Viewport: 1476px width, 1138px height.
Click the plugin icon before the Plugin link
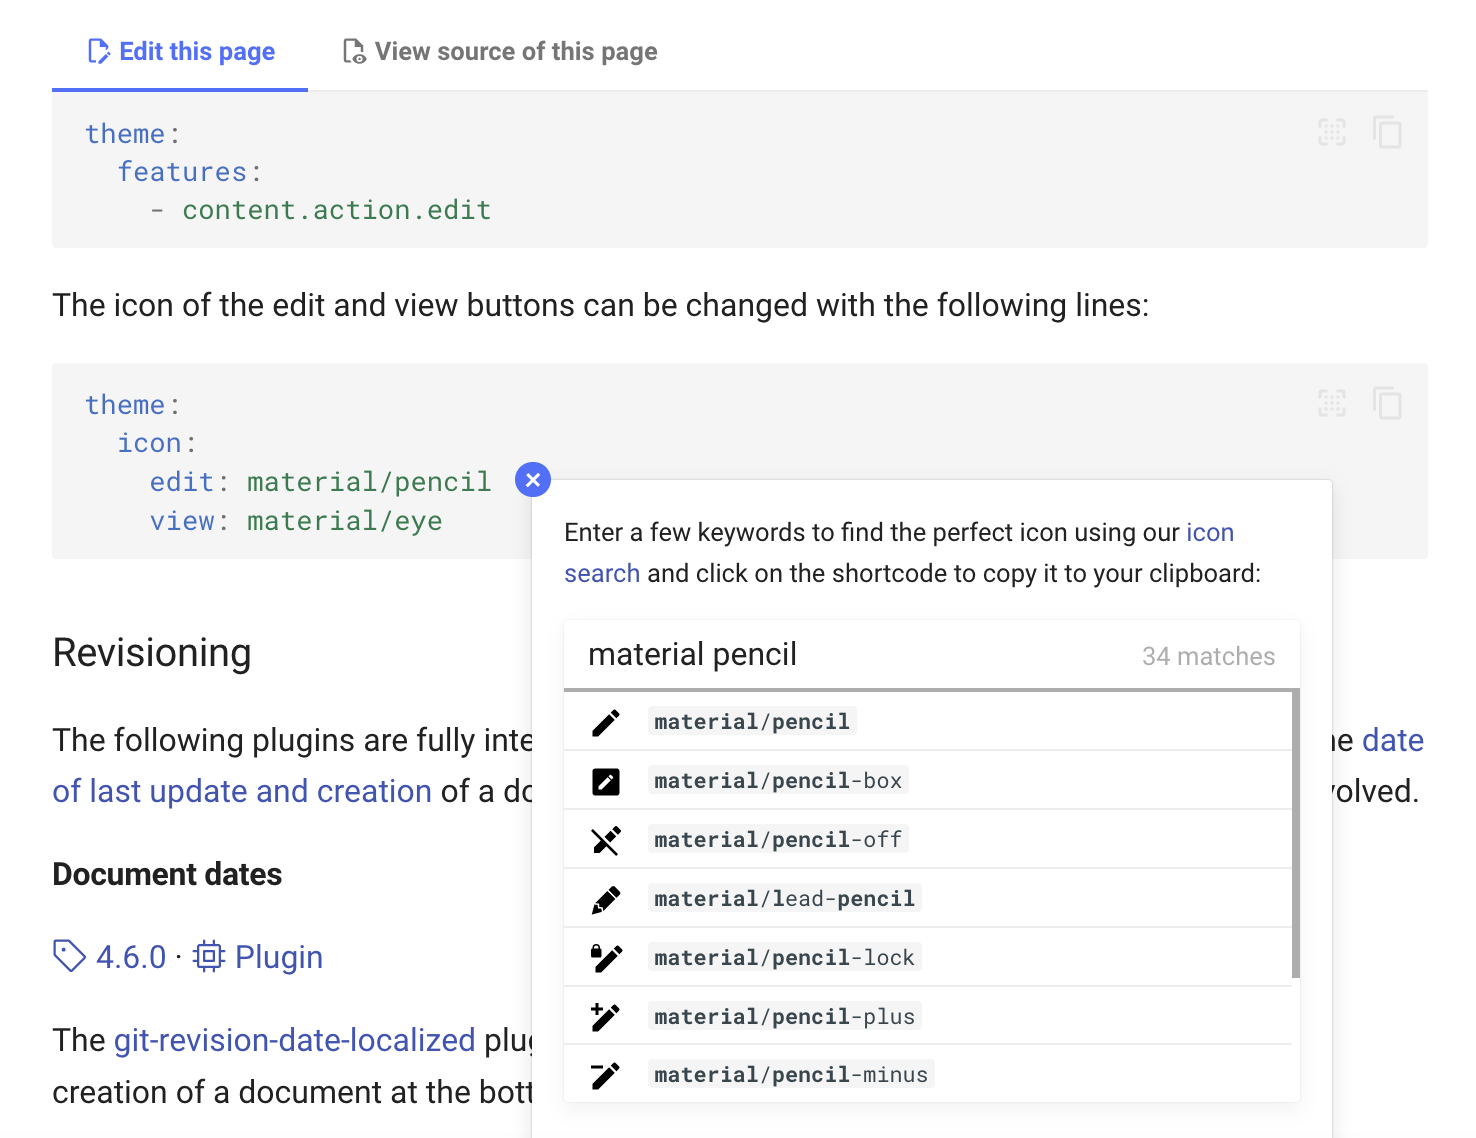[207, 956]
